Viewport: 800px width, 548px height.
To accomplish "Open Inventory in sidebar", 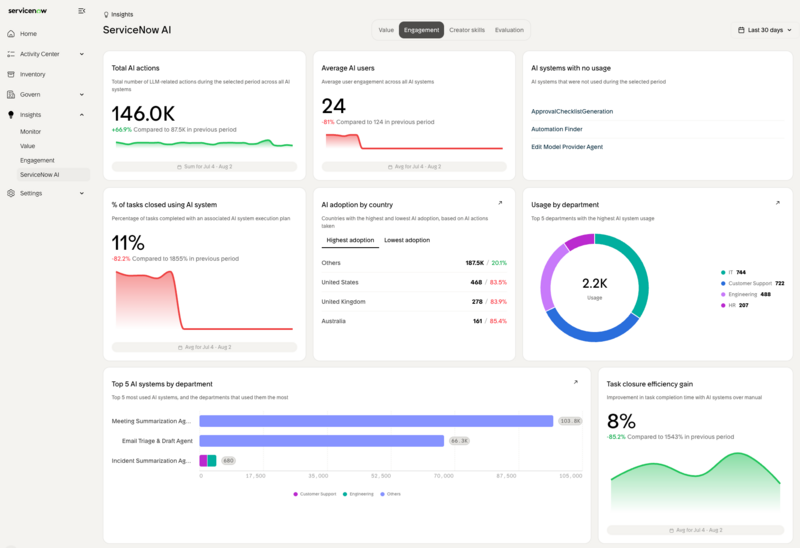I will (33, 74).
